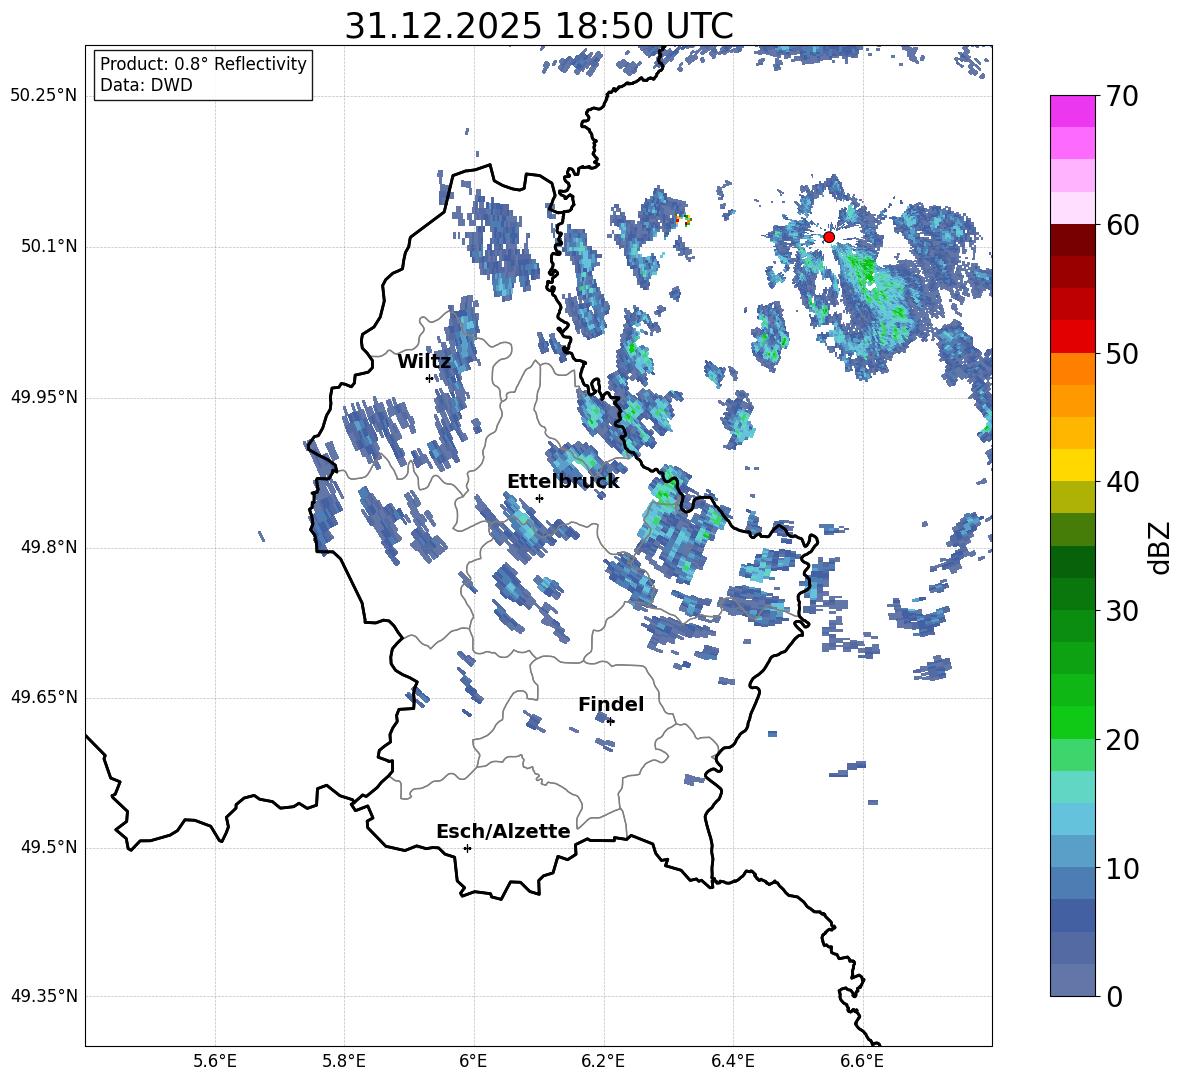Click the 5.8°E longitude label
Screen dimensions: 1184x1081
(344, 1061)
